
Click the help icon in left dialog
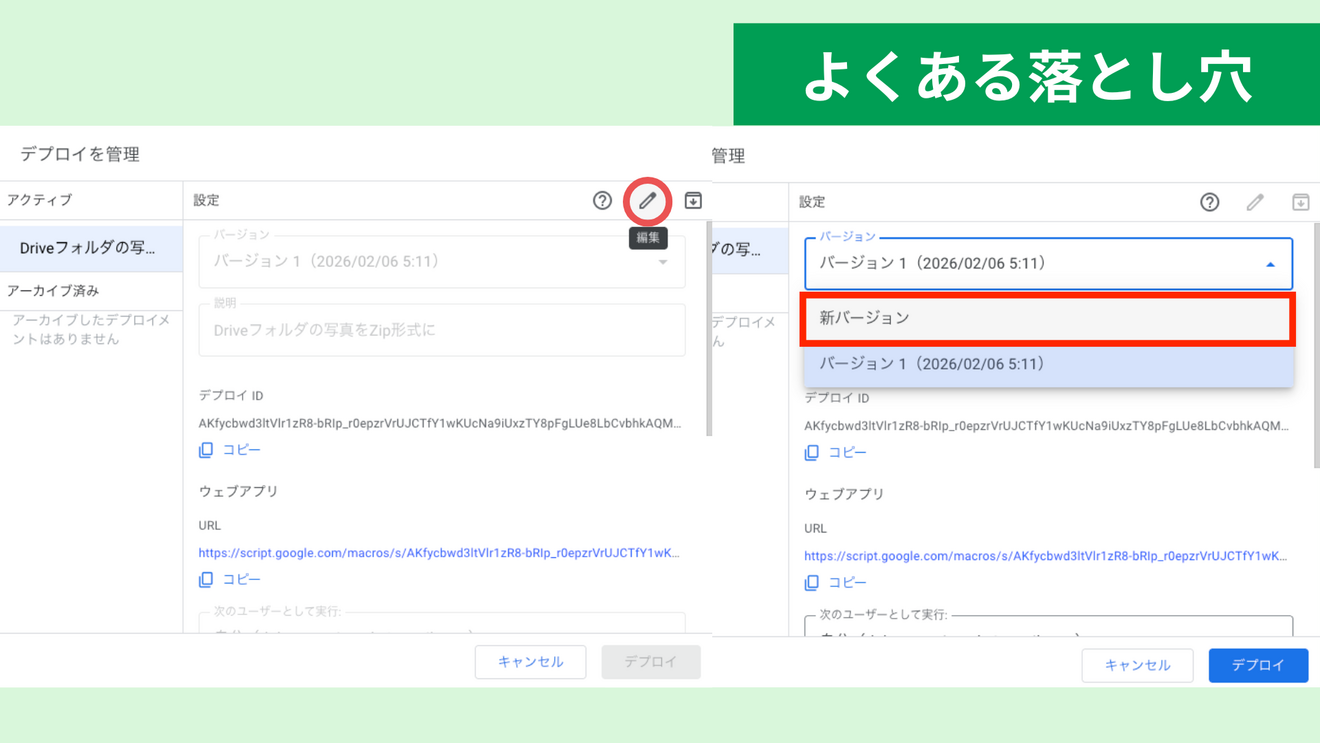(x=602, y=201)
